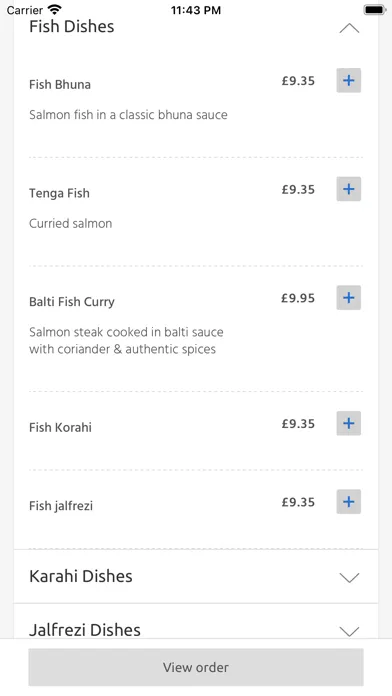Add Fish Bhuna with plus icon
This screenshot has height=696, width=392.
pos(348,80)
